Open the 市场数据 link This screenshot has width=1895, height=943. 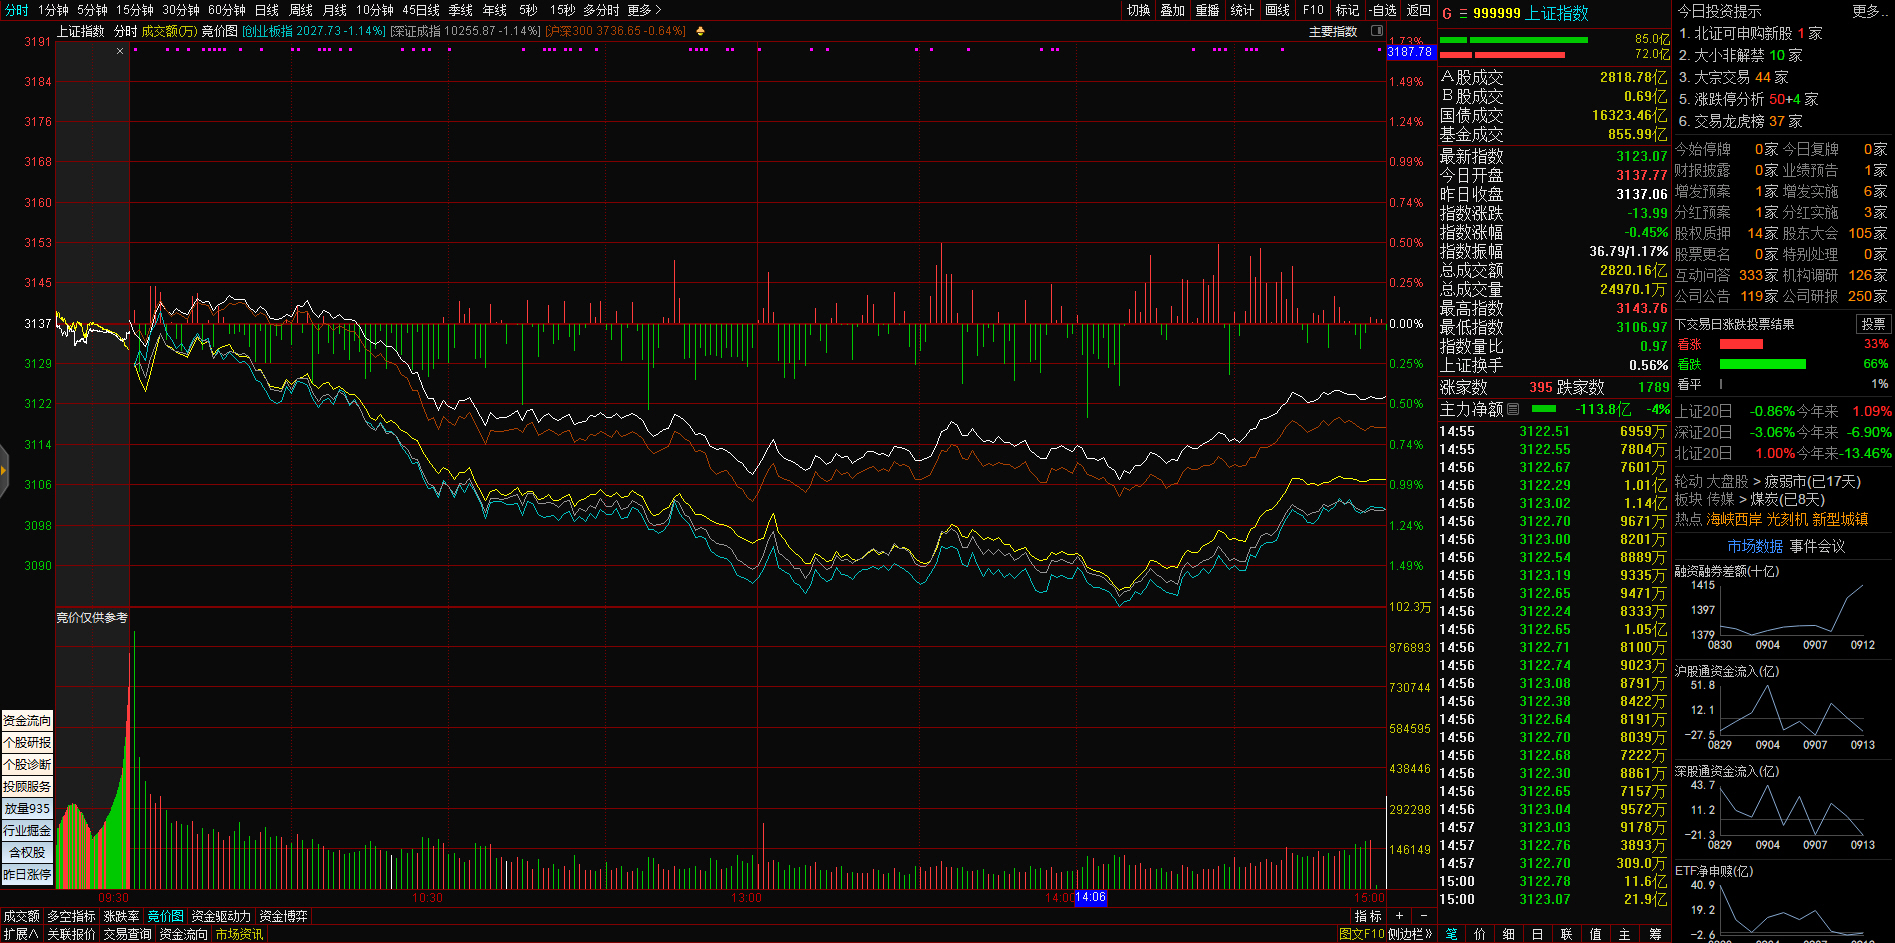pyautogui.click(x=1755, y=546)
